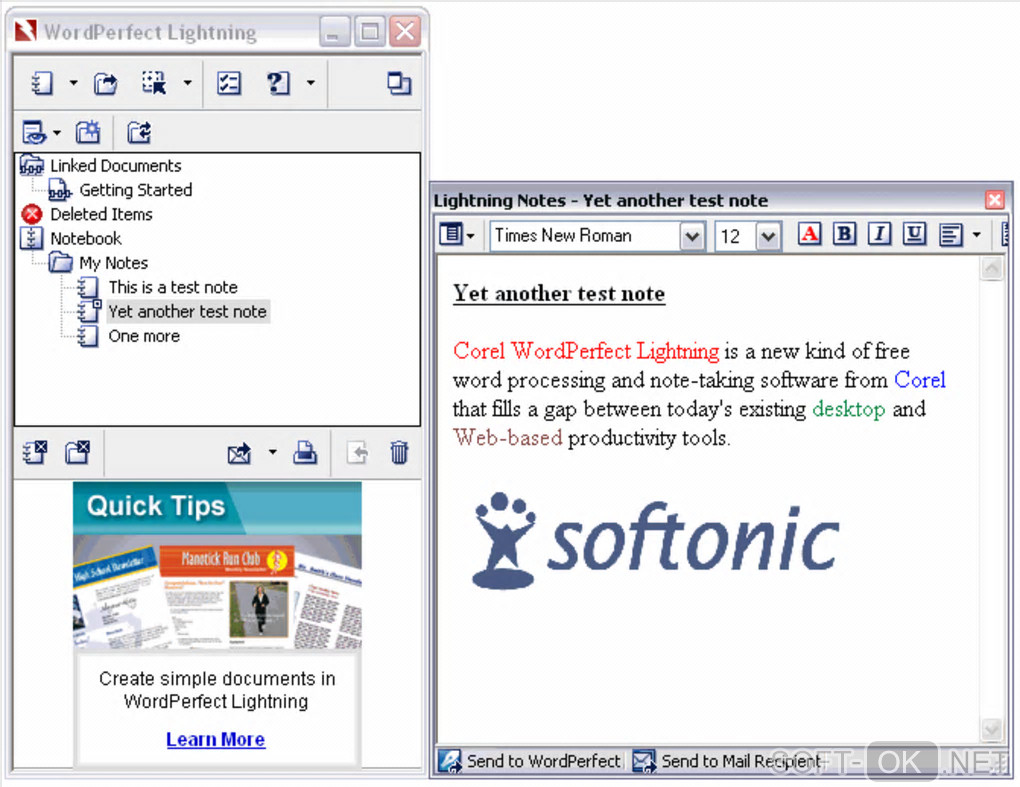Maximize the WordPerfect Lightning window
1020x787 pixels.
tap(369, 31)
